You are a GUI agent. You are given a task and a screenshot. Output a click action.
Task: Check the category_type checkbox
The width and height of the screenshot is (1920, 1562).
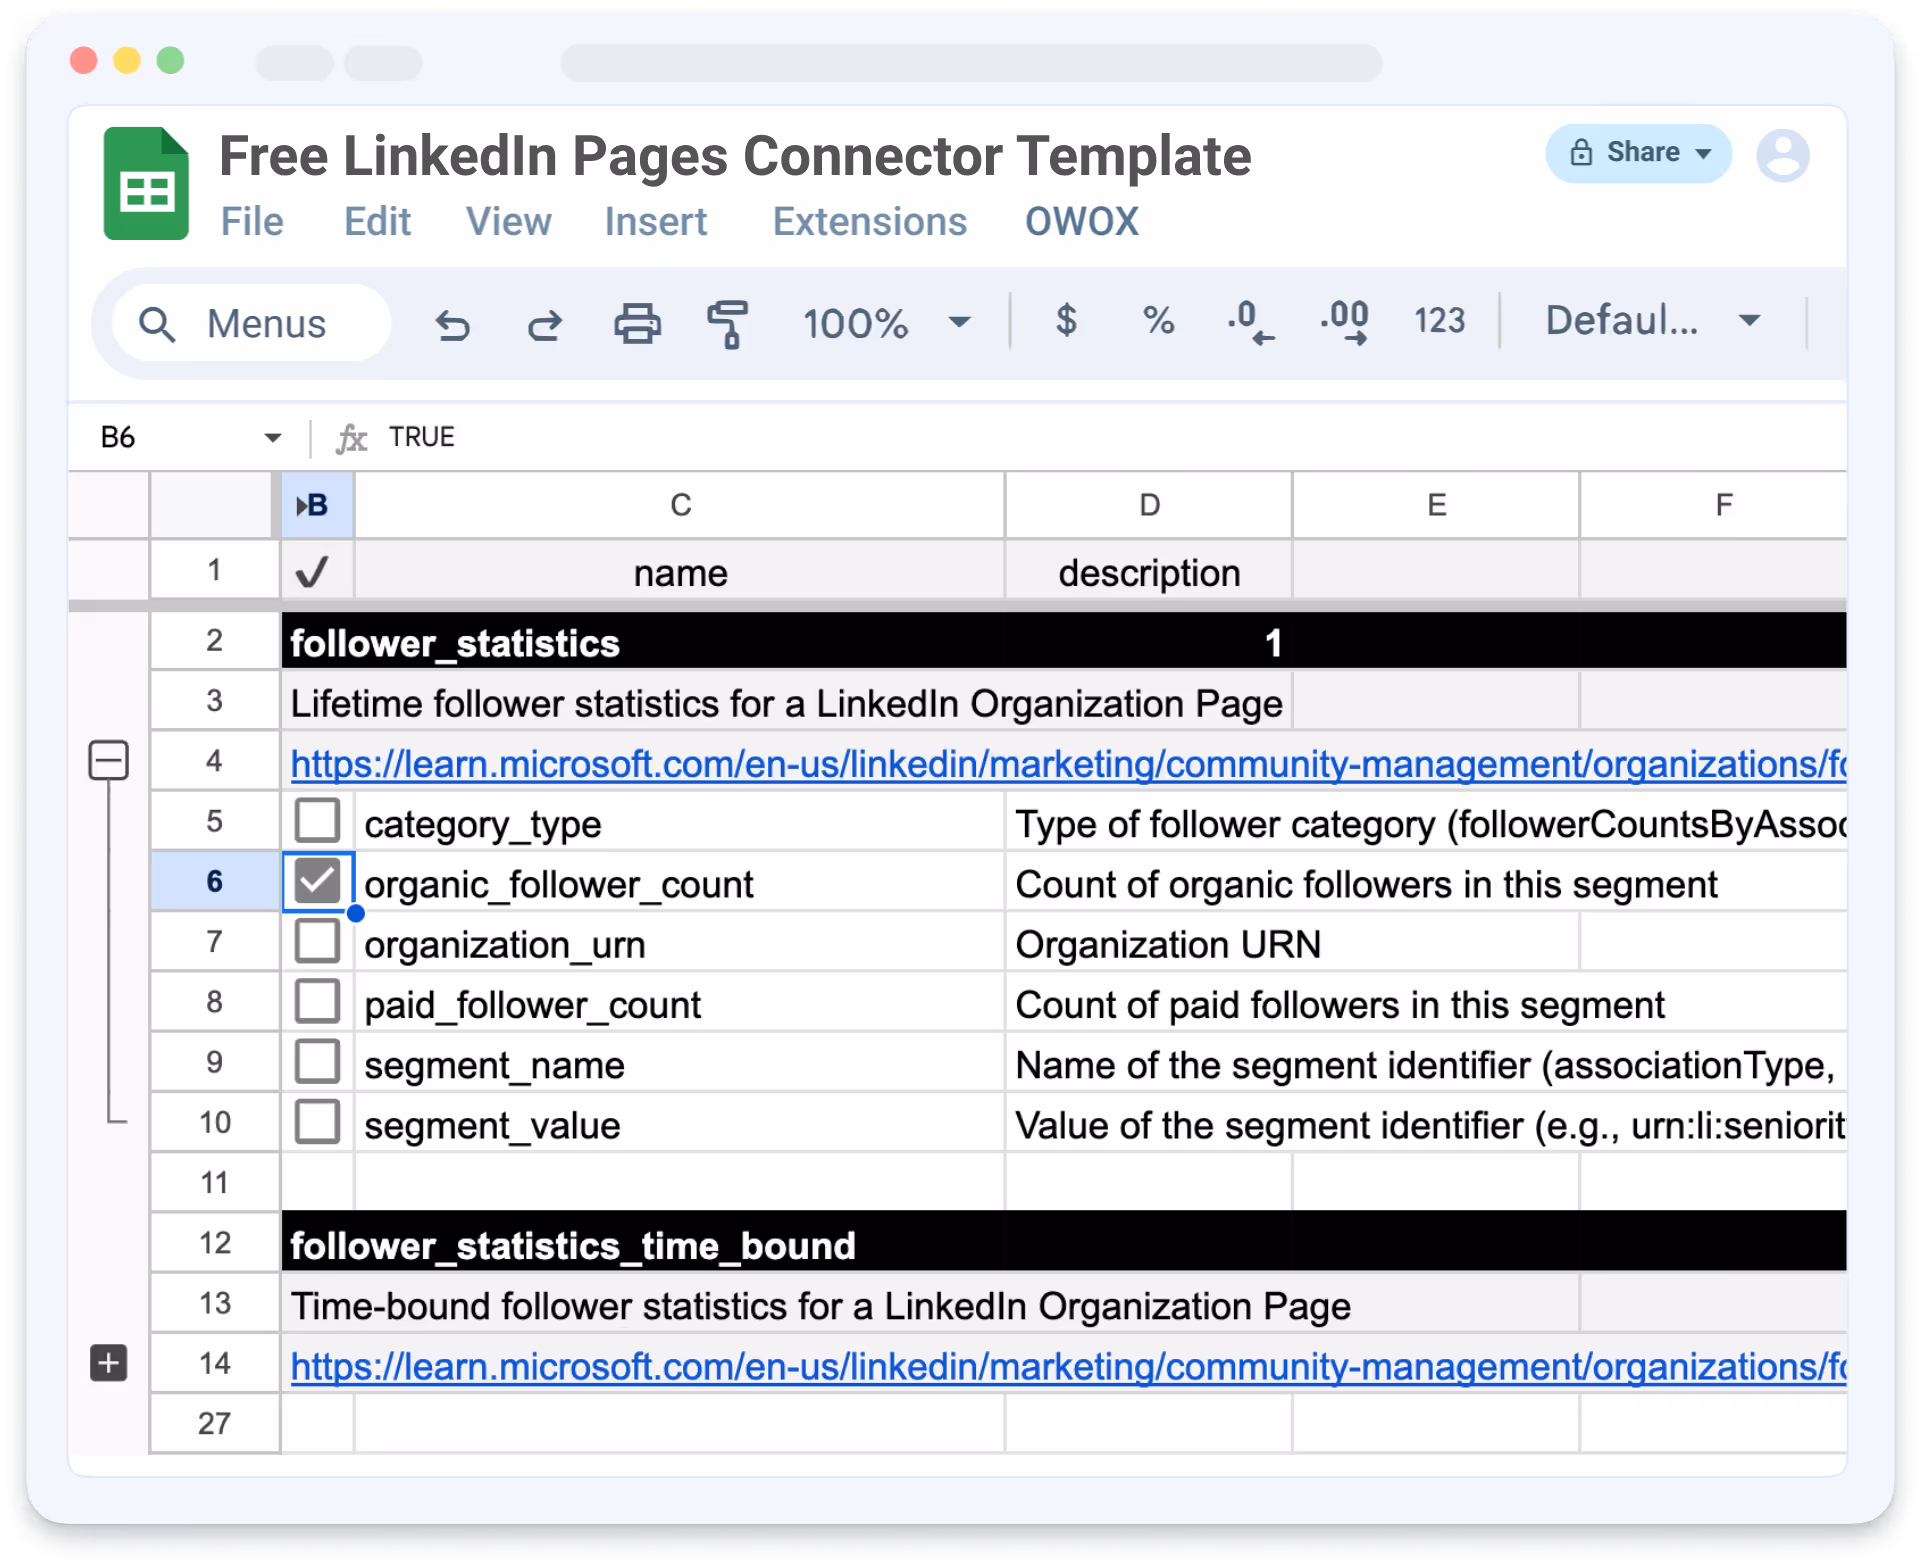coord(317,821)
